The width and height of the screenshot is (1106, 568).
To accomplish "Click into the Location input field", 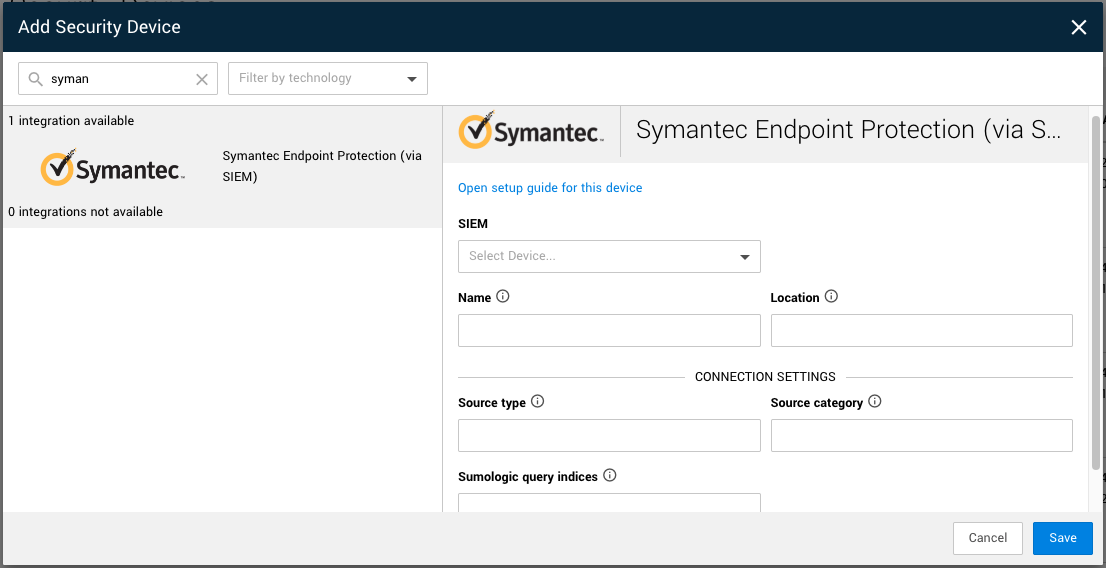I will tap(922, 330).
